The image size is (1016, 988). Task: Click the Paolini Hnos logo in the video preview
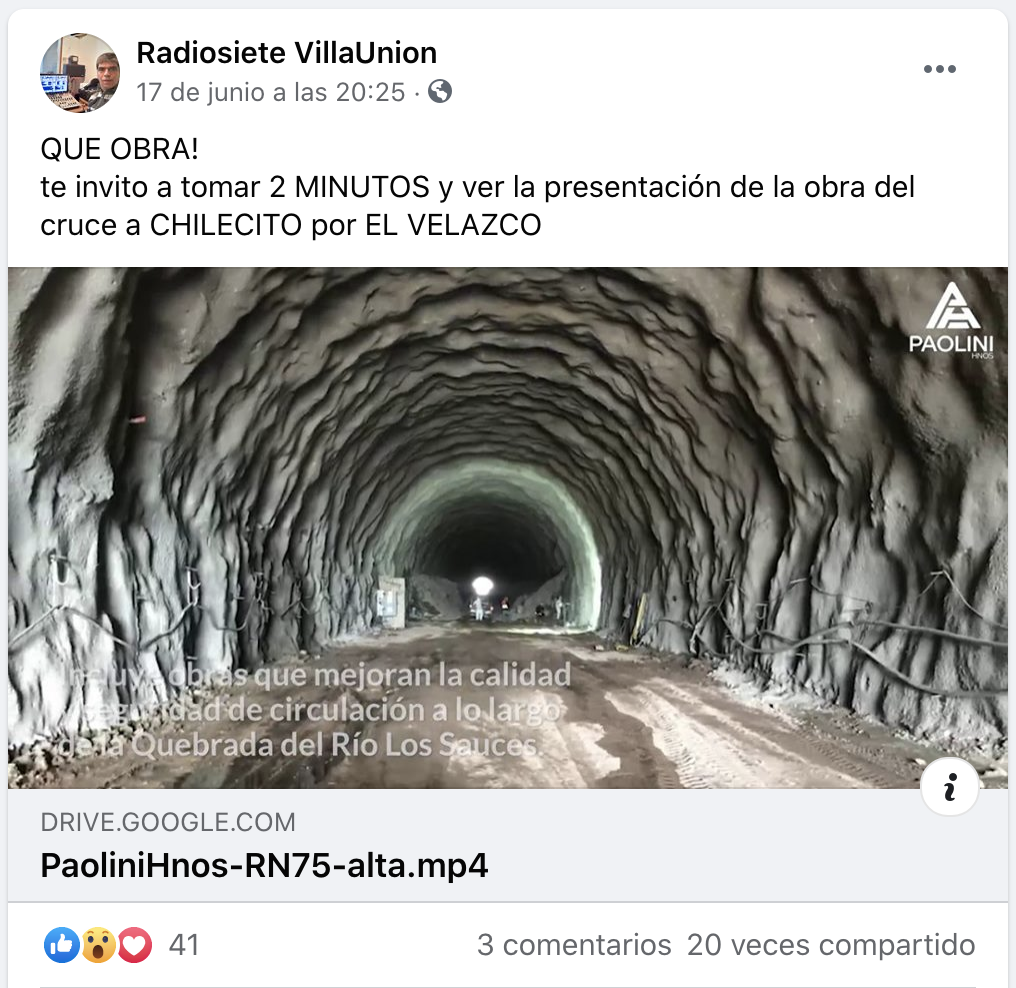(x=951, y=320)
